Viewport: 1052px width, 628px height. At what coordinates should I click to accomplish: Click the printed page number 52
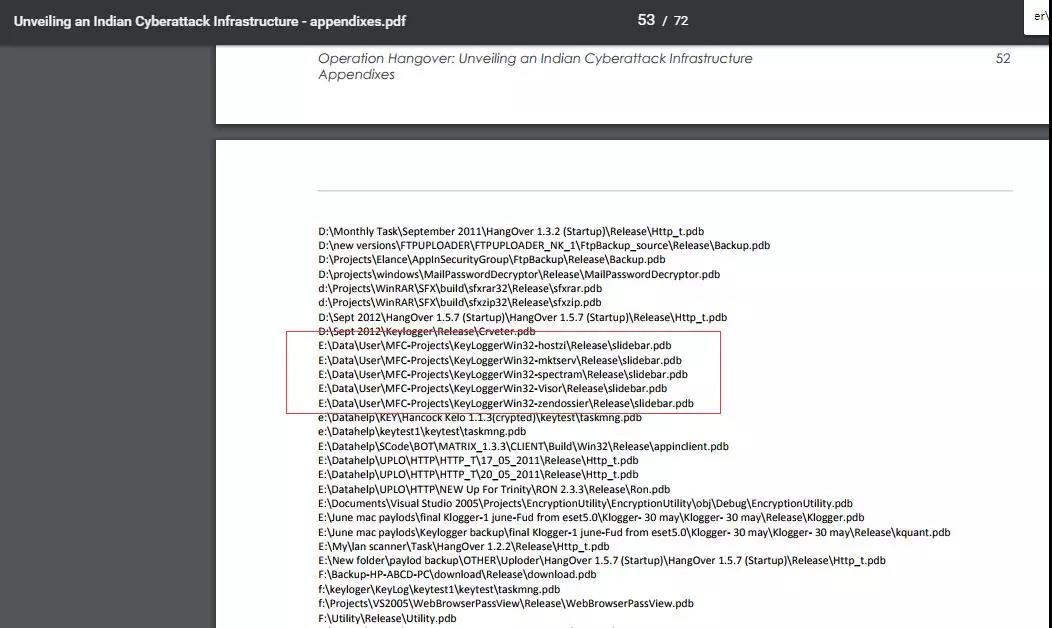point(1002,58)
